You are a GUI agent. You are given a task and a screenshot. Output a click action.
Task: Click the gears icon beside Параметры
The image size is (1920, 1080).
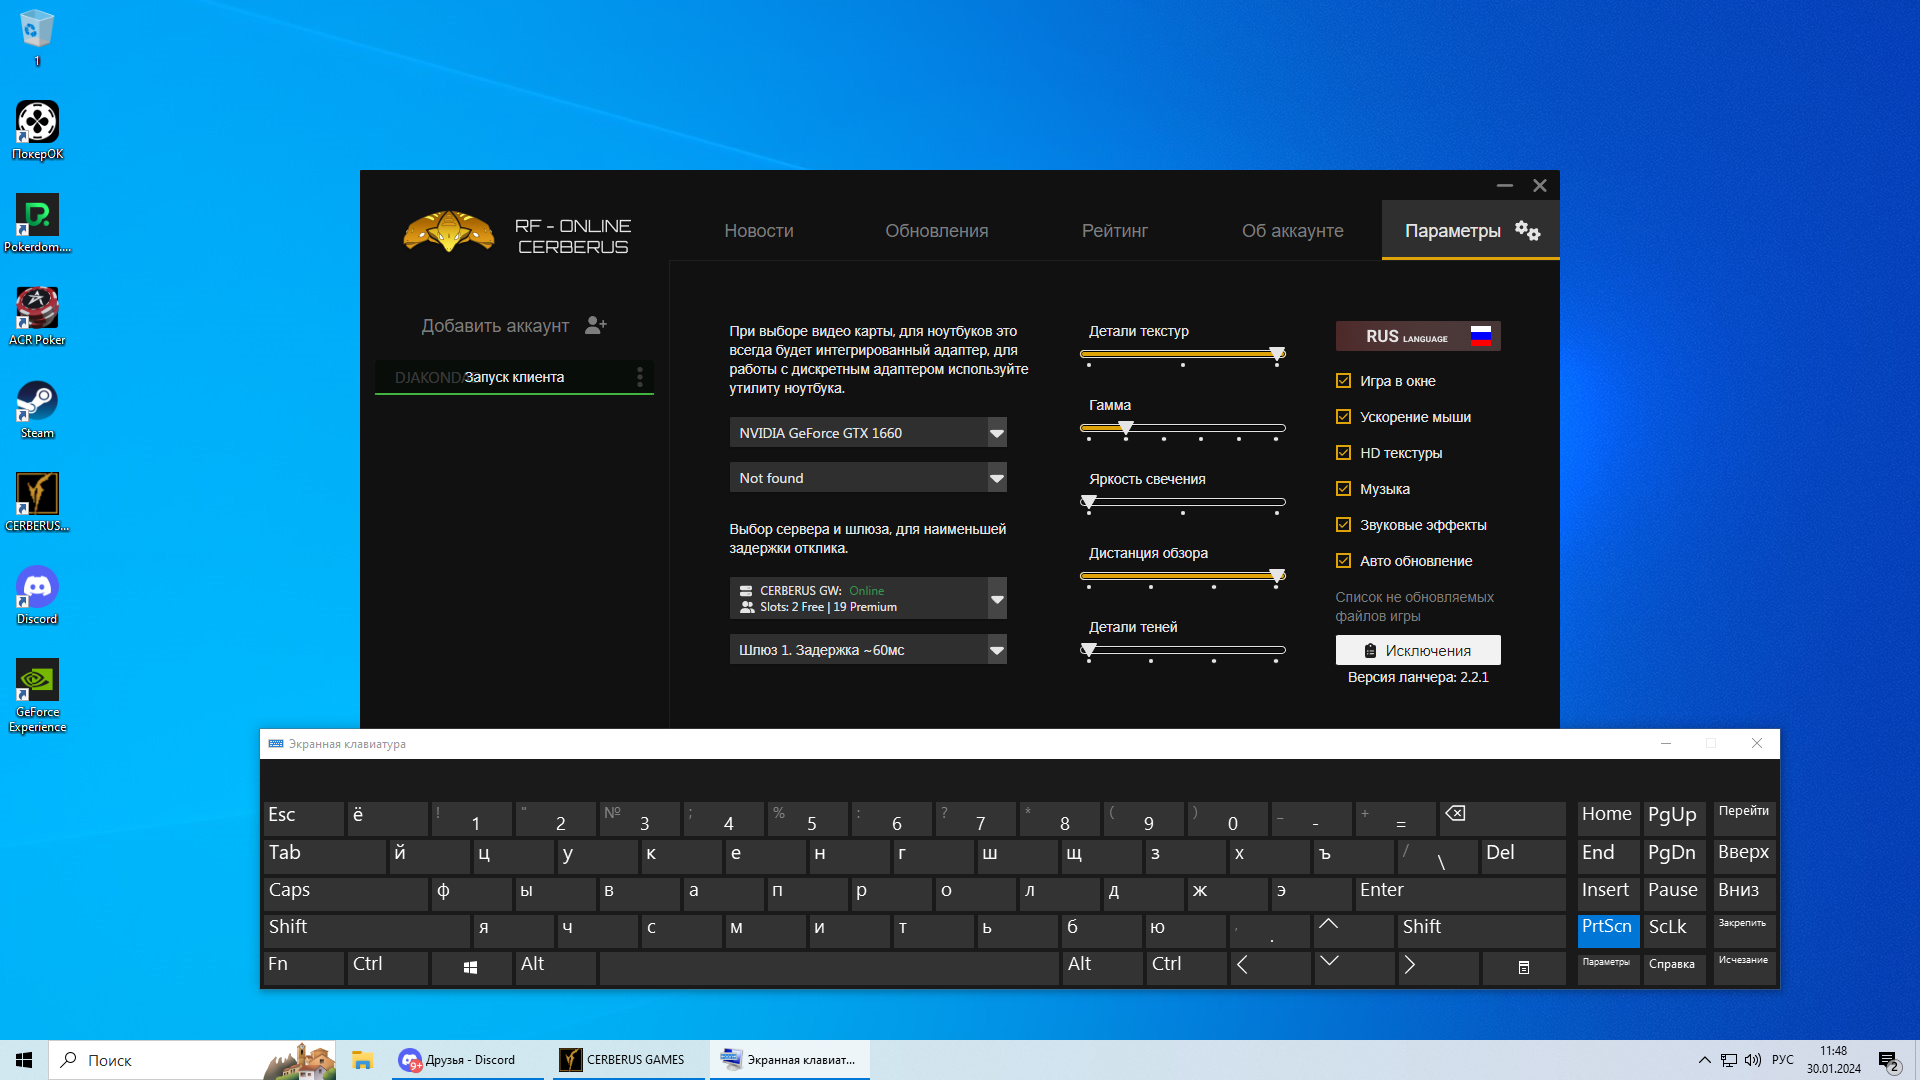[x=1527, y=230]
